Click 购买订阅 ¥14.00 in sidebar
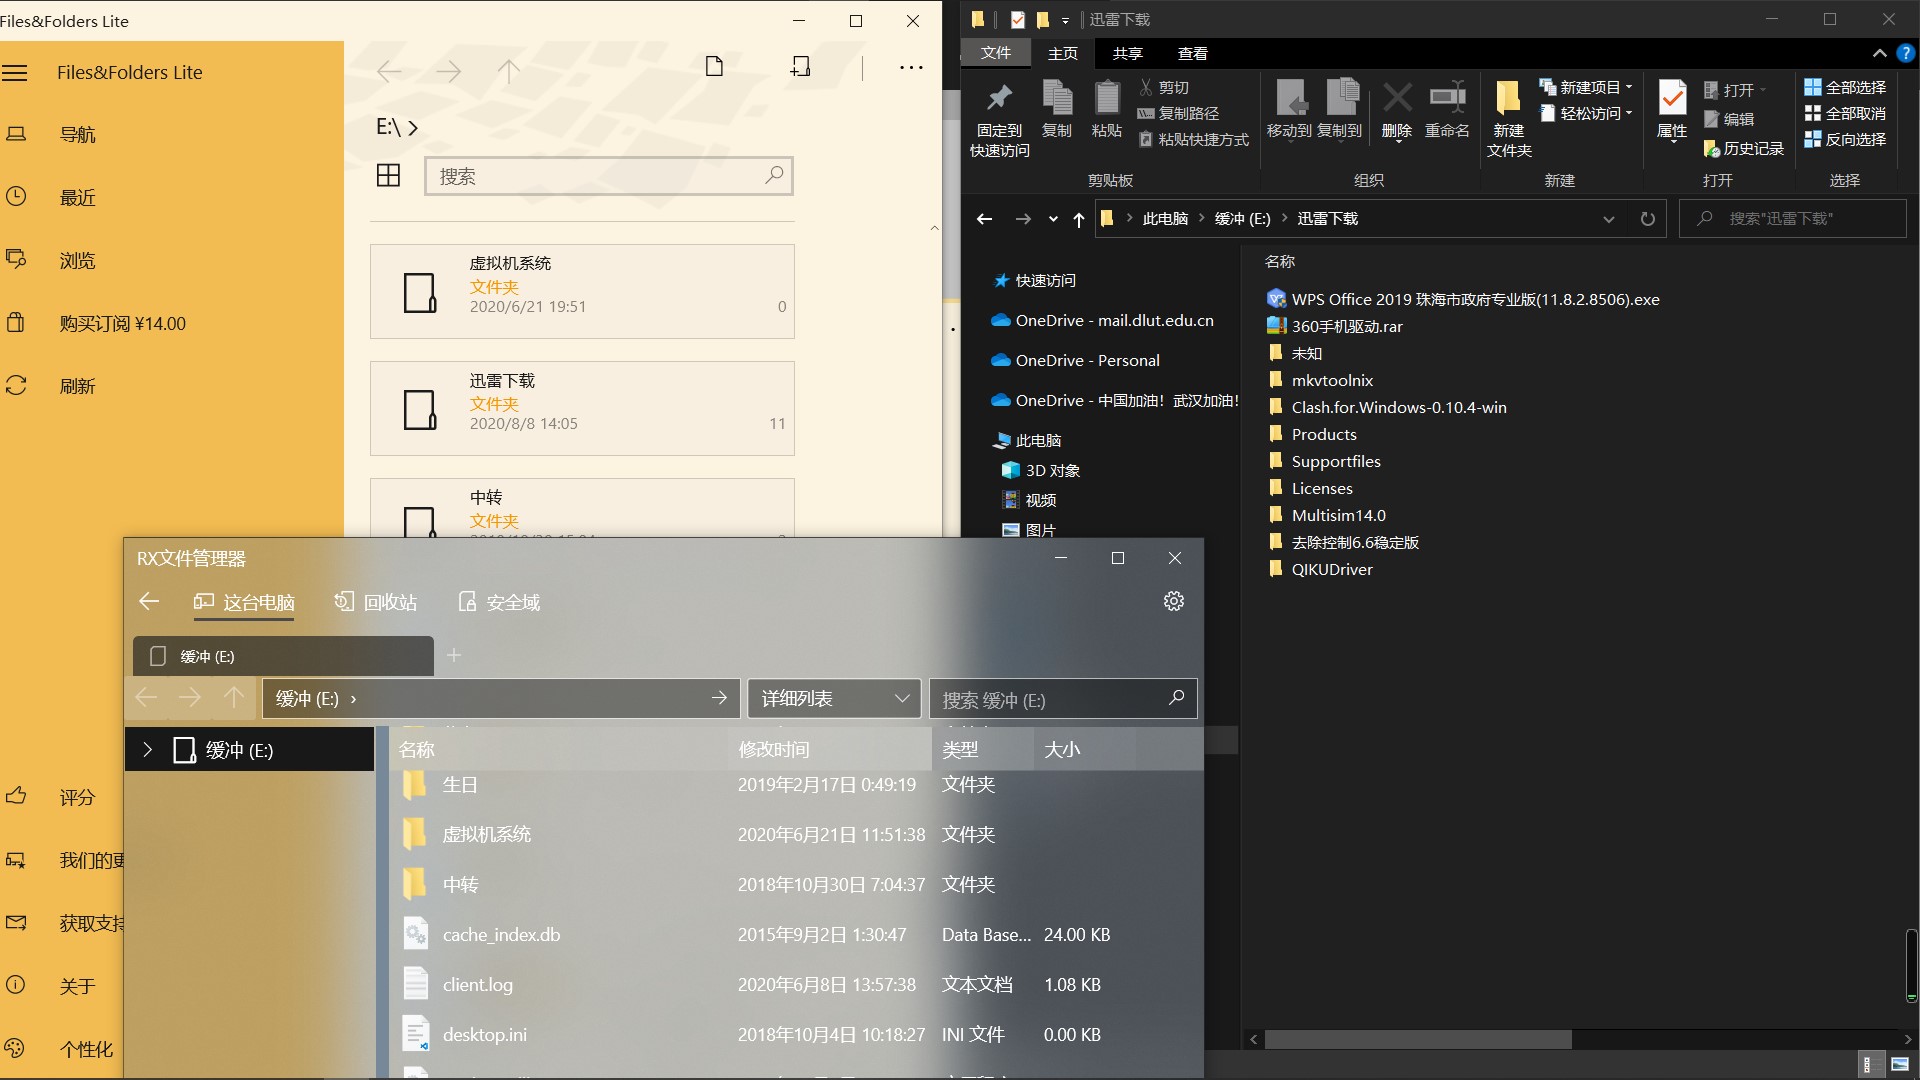Screen dimensions: 1920x1080 point(119,323)
